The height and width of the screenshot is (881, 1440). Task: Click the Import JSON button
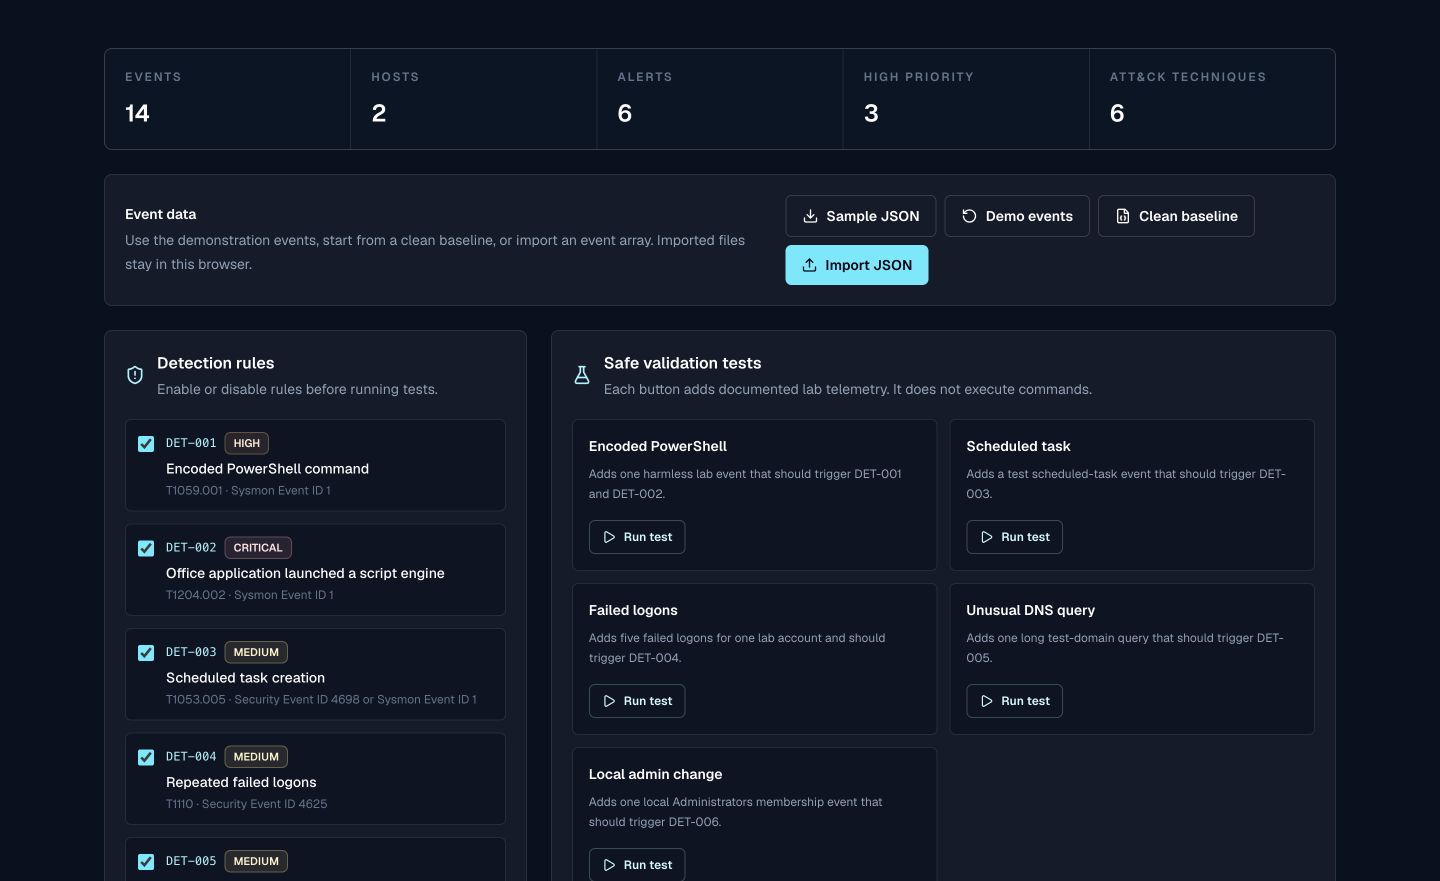857,265
